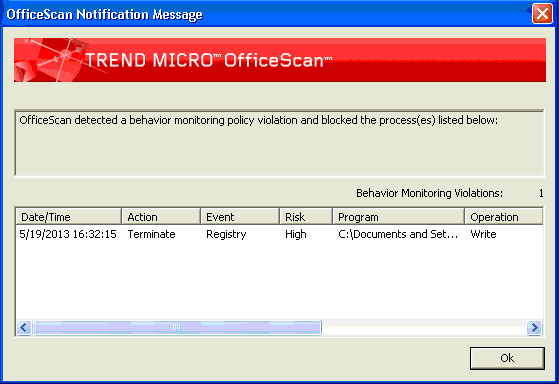Sort by the Action column header
559x384 pixels.
161,217
